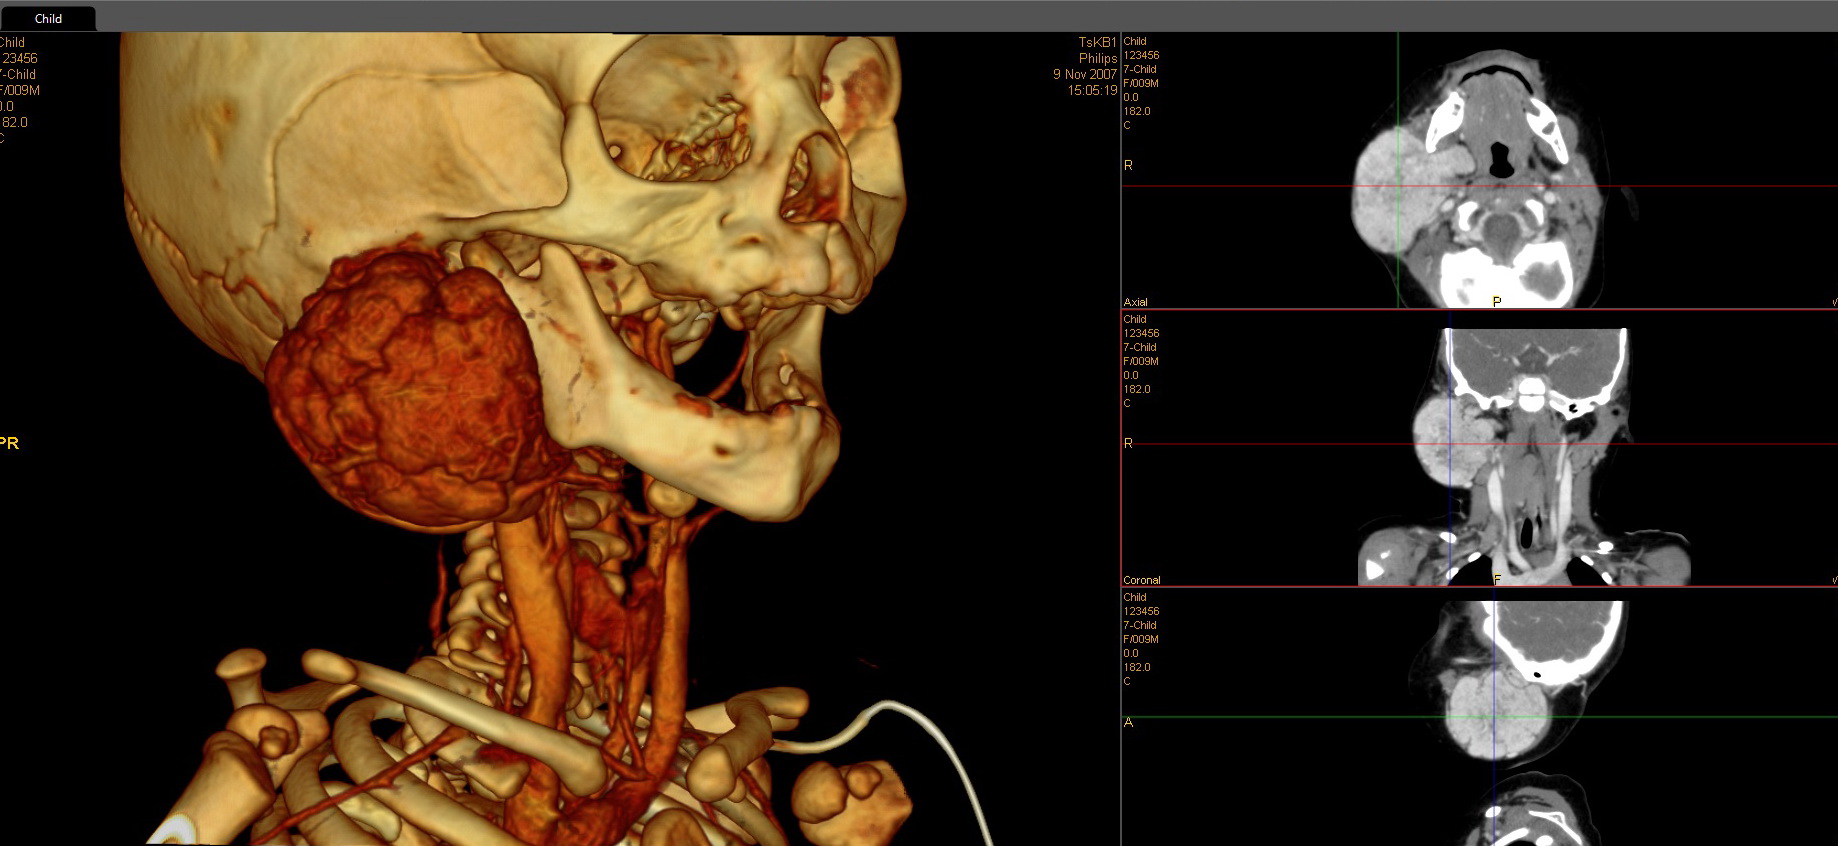Click the 'Coronal' view label
1838x846 pixels.
[x=1141, y=580]
